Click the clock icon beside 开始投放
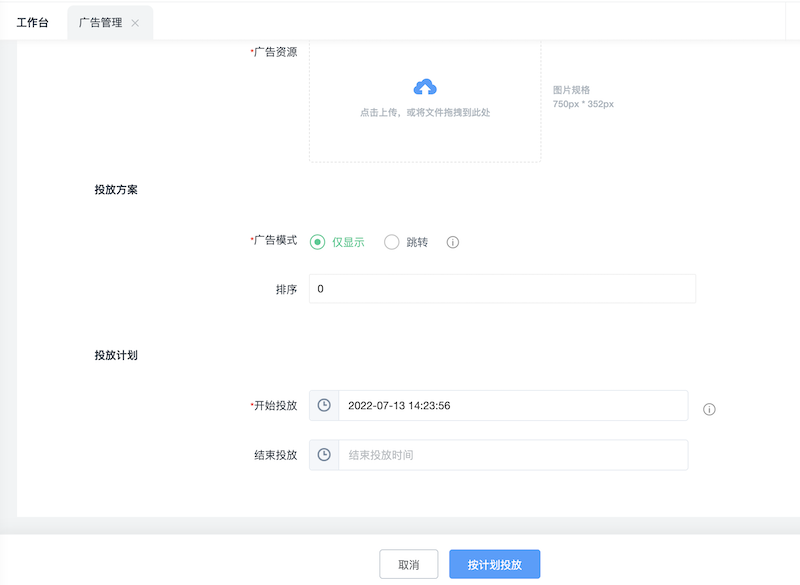 tap(323, 405)
